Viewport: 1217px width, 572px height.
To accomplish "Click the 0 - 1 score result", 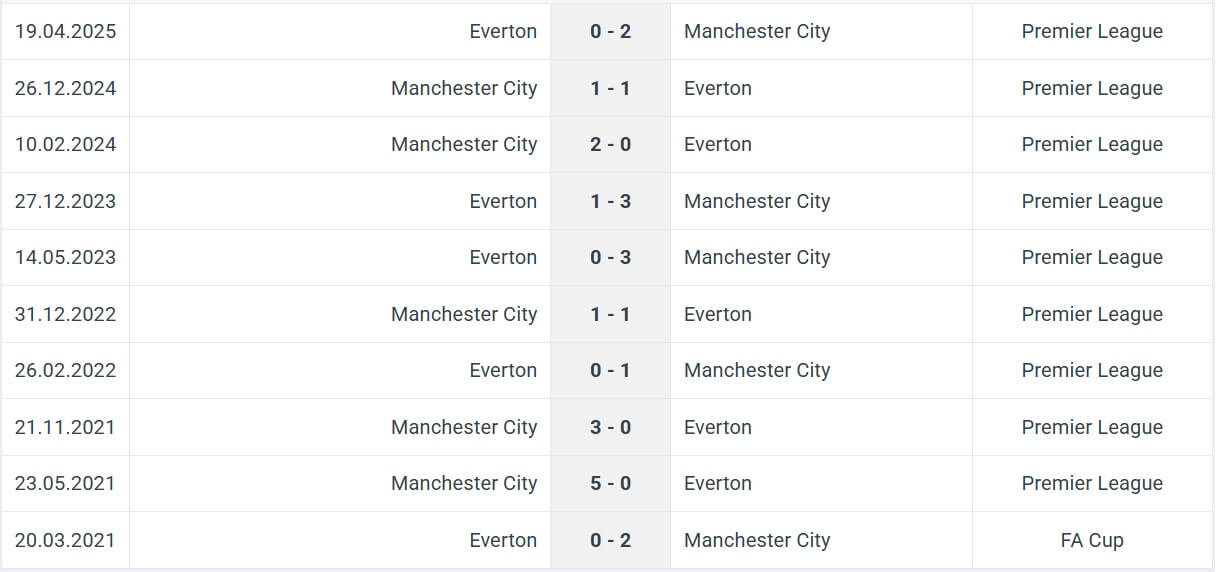I will [610, 370].
